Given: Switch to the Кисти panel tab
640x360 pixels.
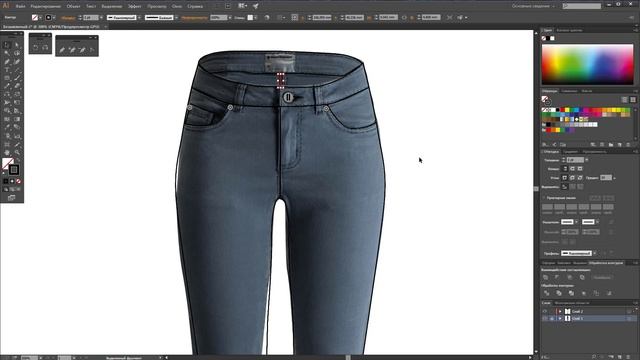Looking at the screenshot, I should tap(587, 91).
